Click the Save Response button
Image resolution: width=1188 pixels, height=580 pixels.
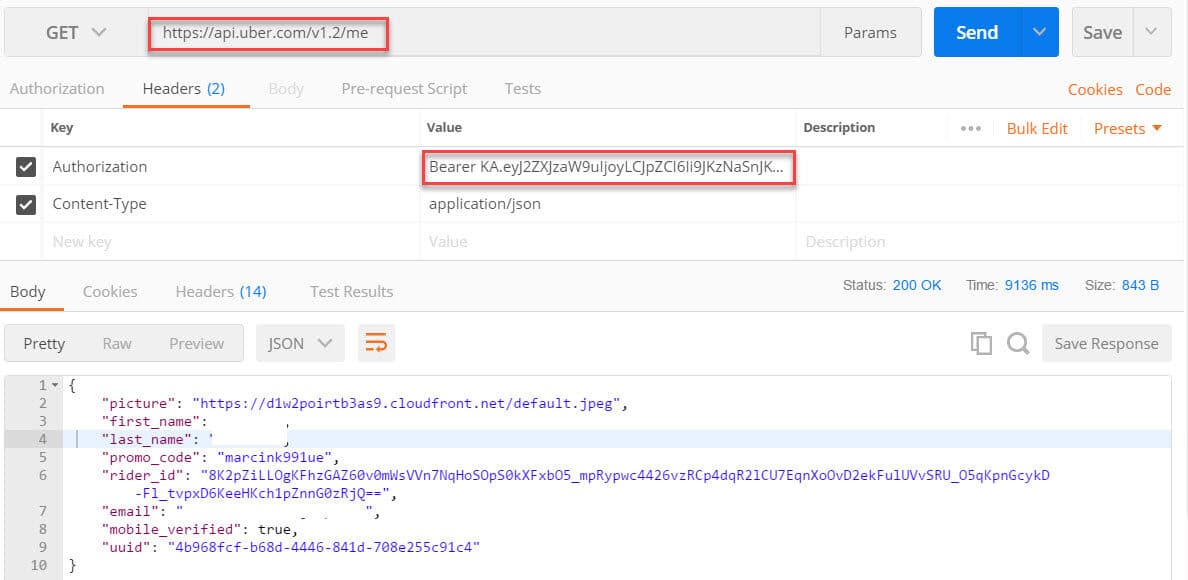(1106, 343)
